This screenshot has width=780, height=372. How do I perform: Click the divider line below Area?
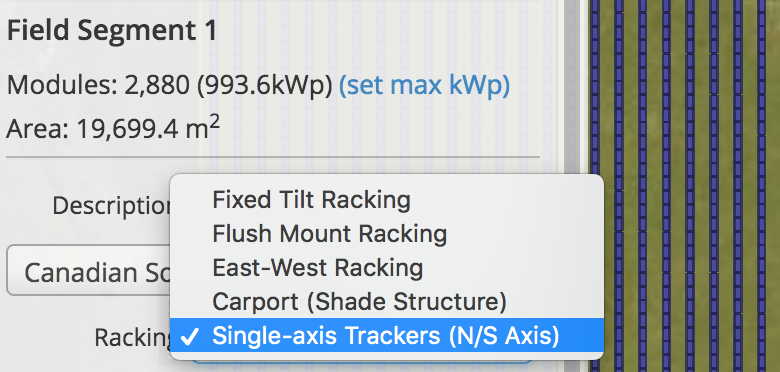tap(273, 157)
